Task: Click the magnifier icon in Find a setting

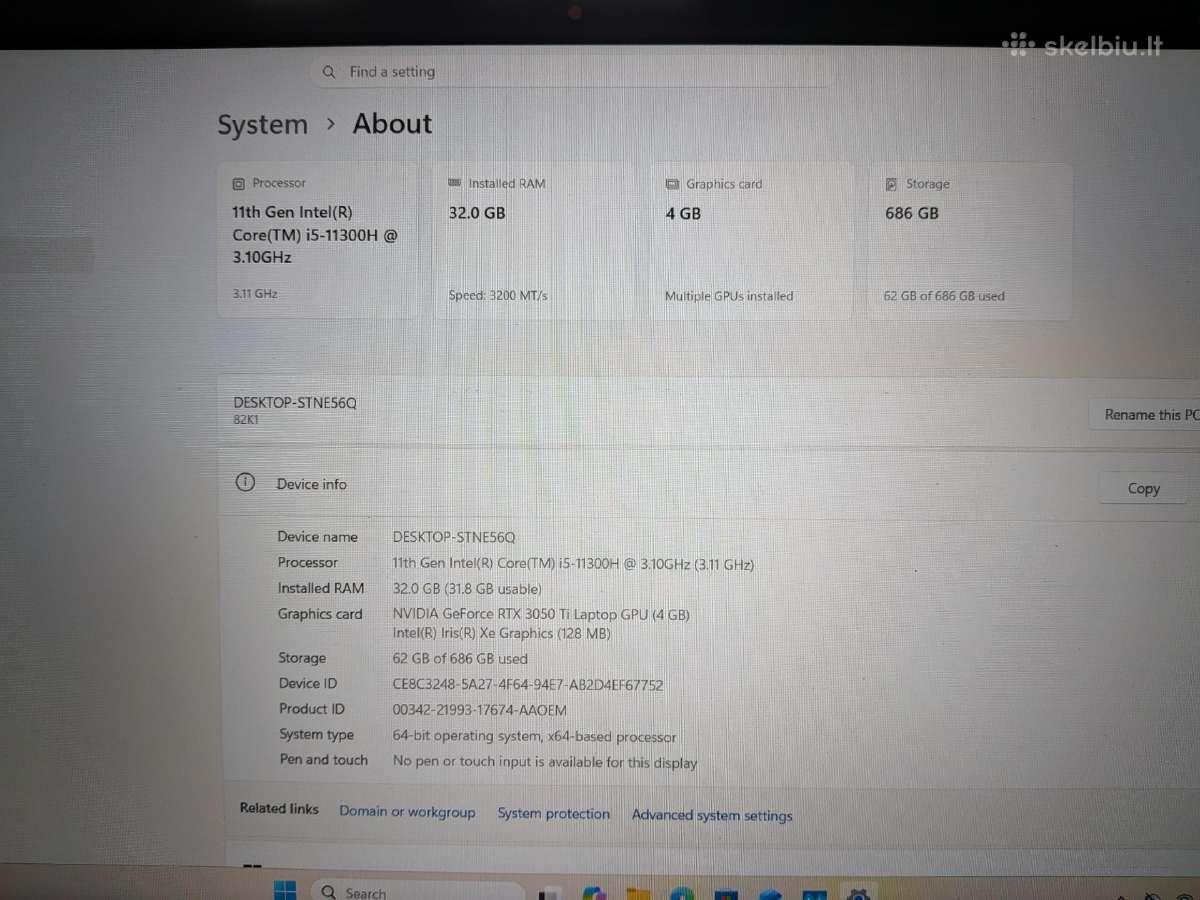Action: pyautogui.click(x=328, y=72)
